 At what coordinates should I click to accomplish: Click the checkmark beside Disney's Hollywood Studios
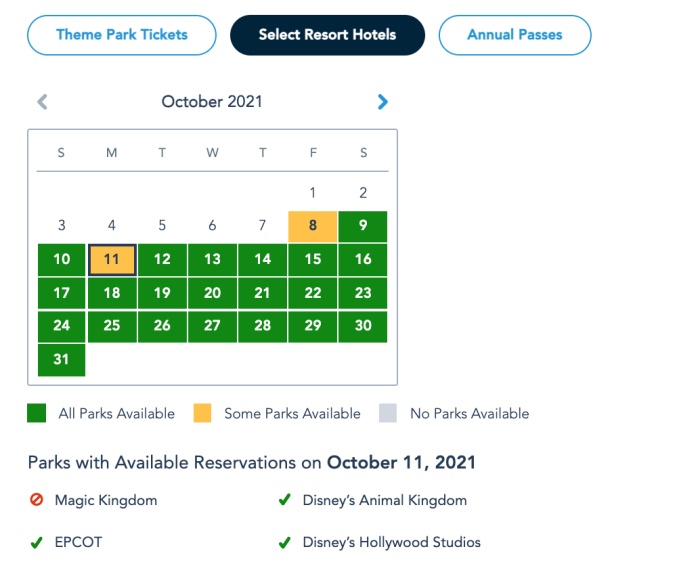(x=285, y=543)
